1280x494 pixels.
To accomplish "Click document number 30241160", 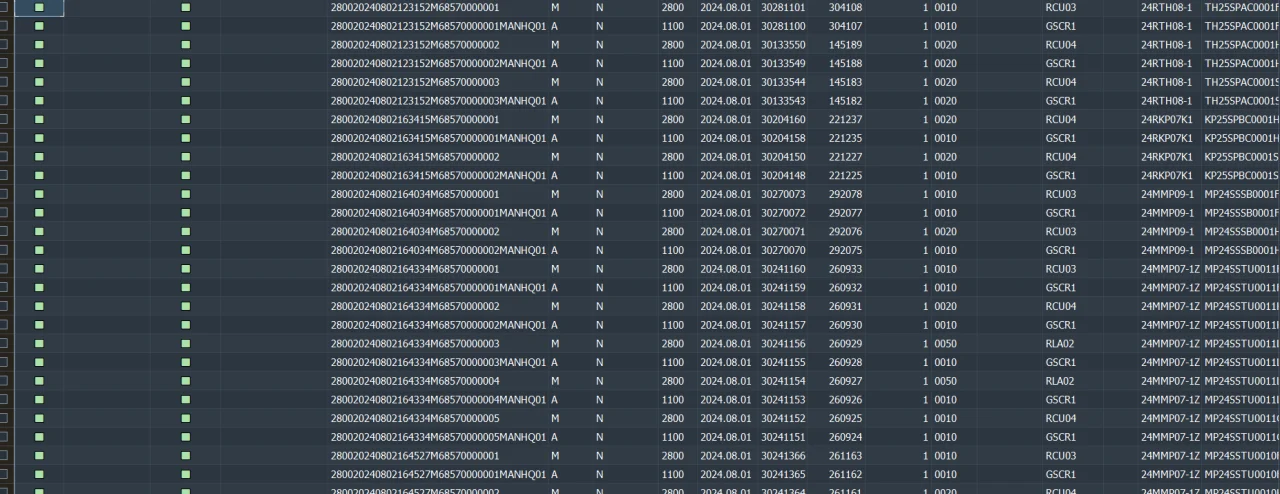I will click(x=783, y=269).
